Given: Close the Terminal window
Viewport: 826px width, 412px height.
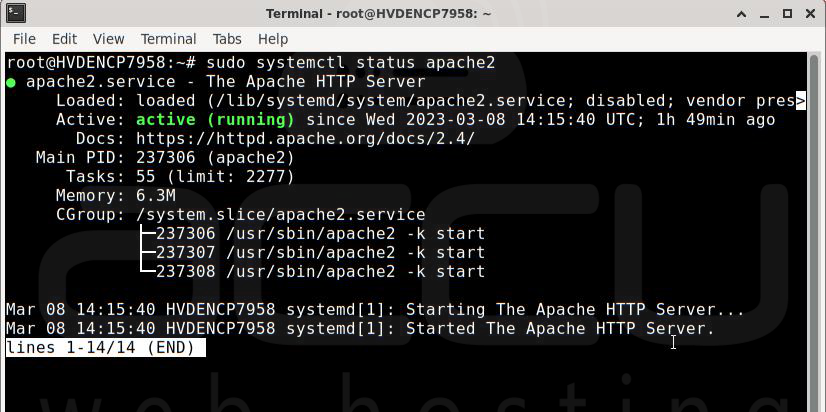Looking at the screenshot, I should (811, 14).
